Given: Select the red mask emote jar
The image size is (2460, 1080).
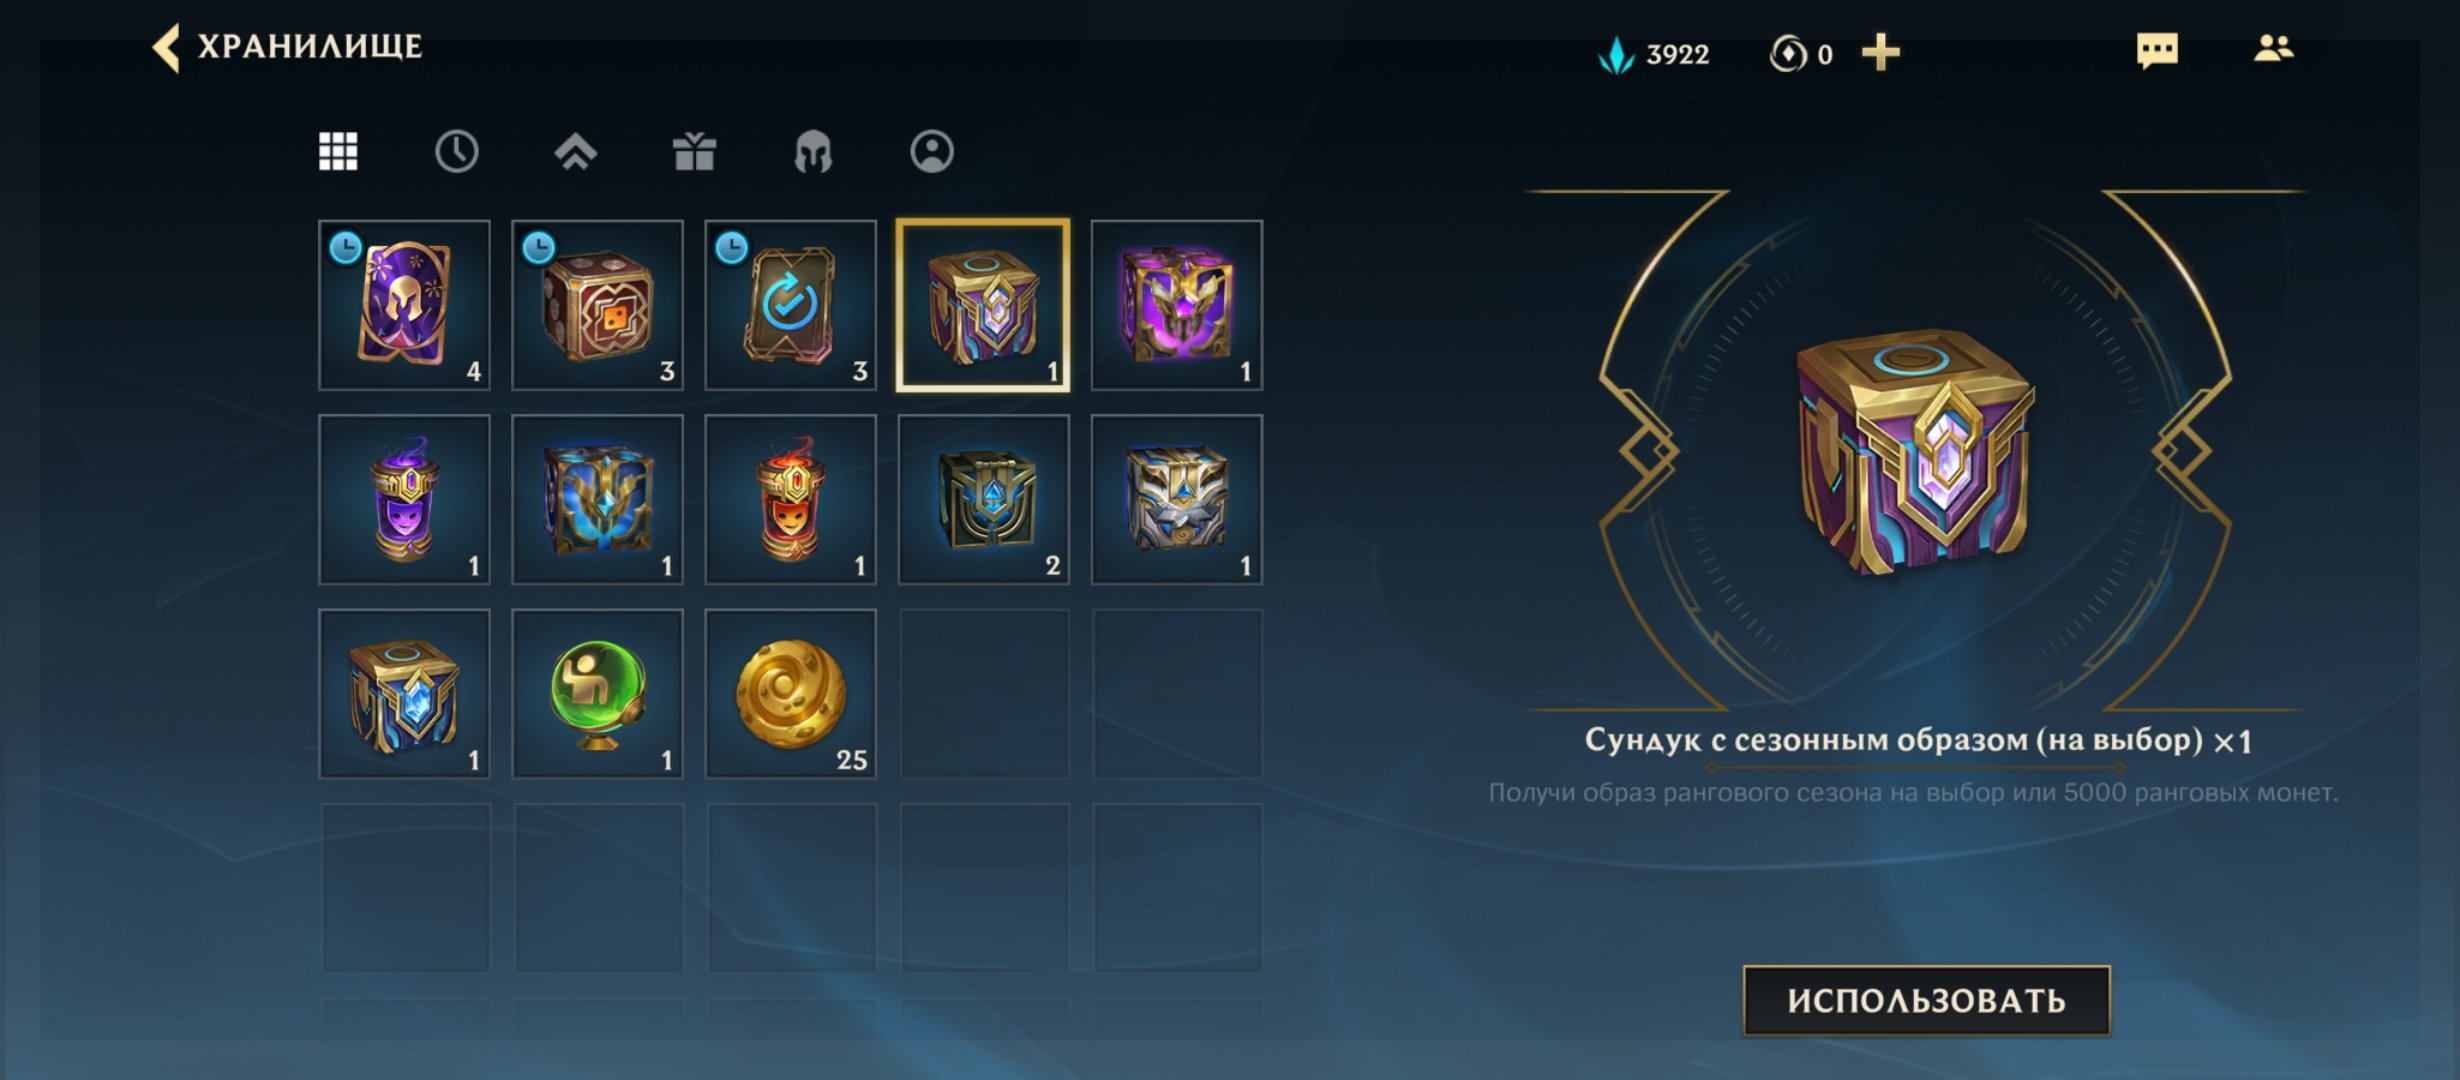Looking at the screenshot, I should tap(790, 500).
